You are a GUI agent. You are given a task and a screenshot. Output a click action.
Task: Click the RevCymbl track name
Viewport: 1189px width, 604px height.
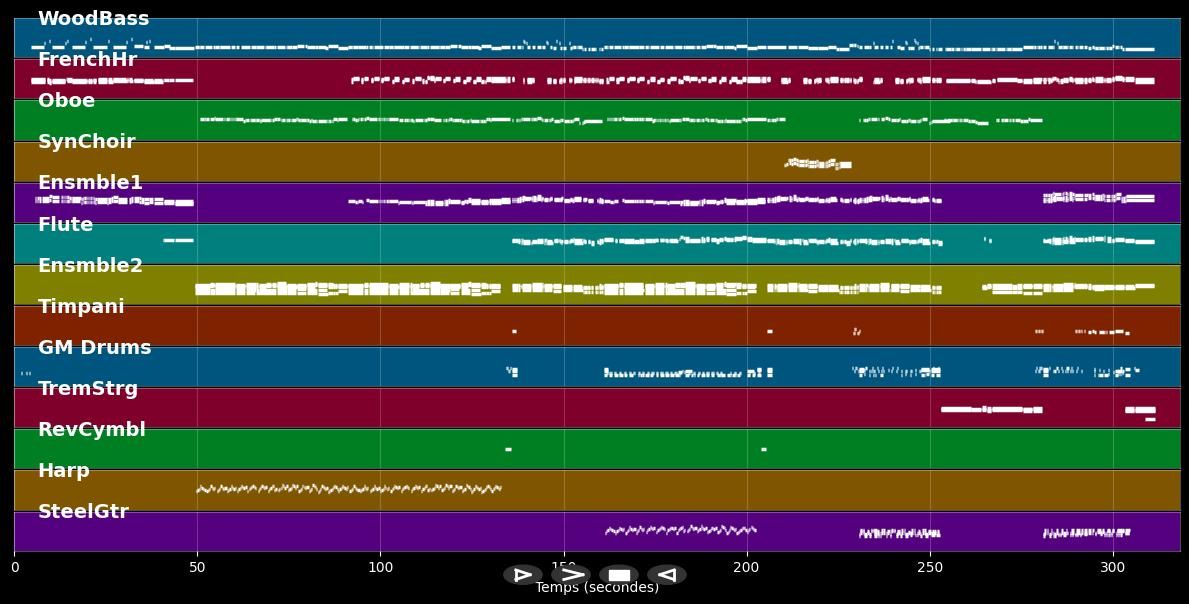pyautogui.click(x=91, y=430)
